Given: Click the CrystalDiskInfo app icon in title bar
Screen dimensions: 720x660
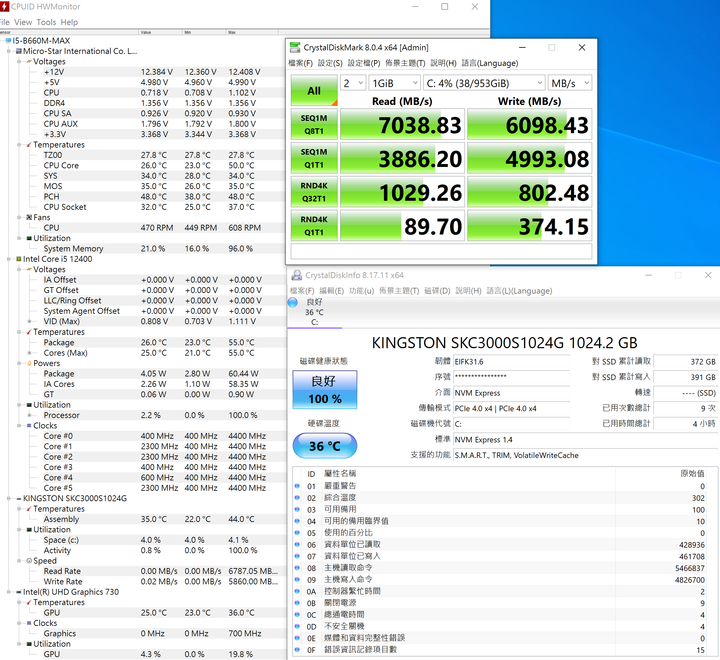Looking at the screenshot, I should point(297,275).
